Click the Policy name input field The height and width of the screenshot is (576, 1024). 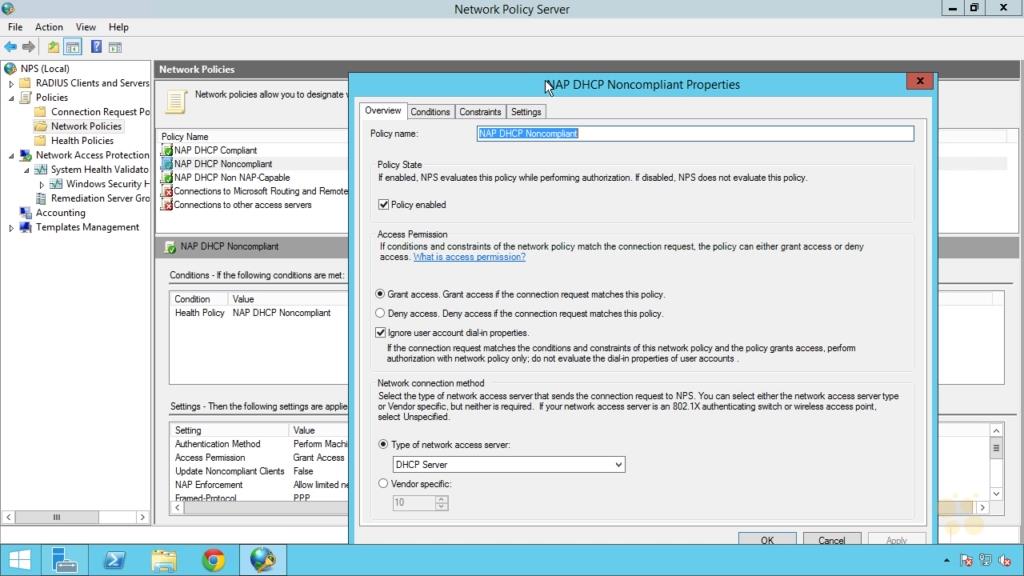click(x=695, y=133)
